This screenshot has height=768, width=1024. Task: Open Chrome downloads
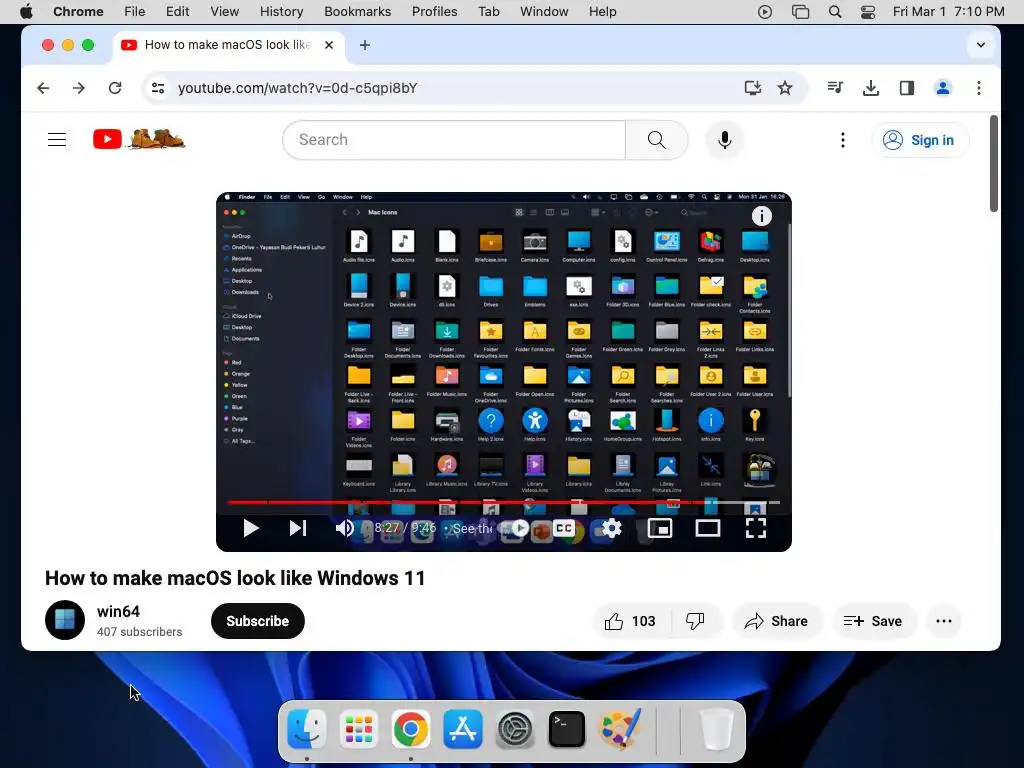point(871,88)
